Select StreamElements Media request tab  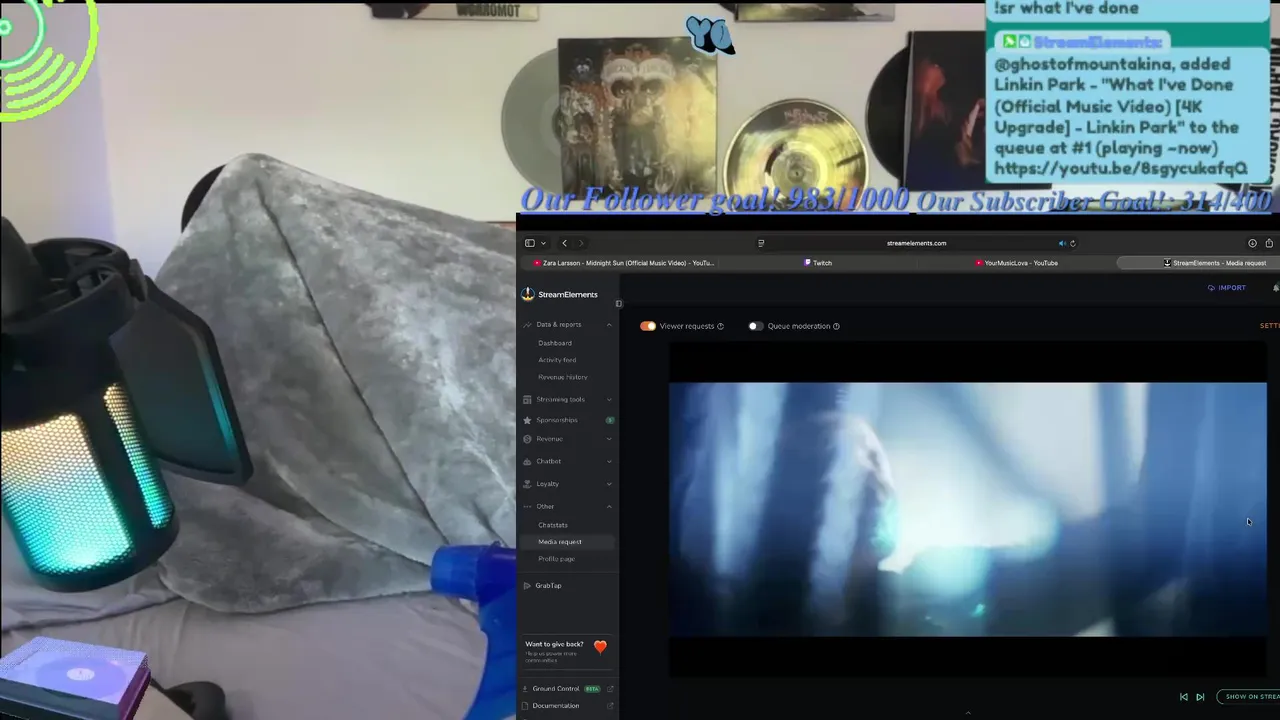point(1214,263)
